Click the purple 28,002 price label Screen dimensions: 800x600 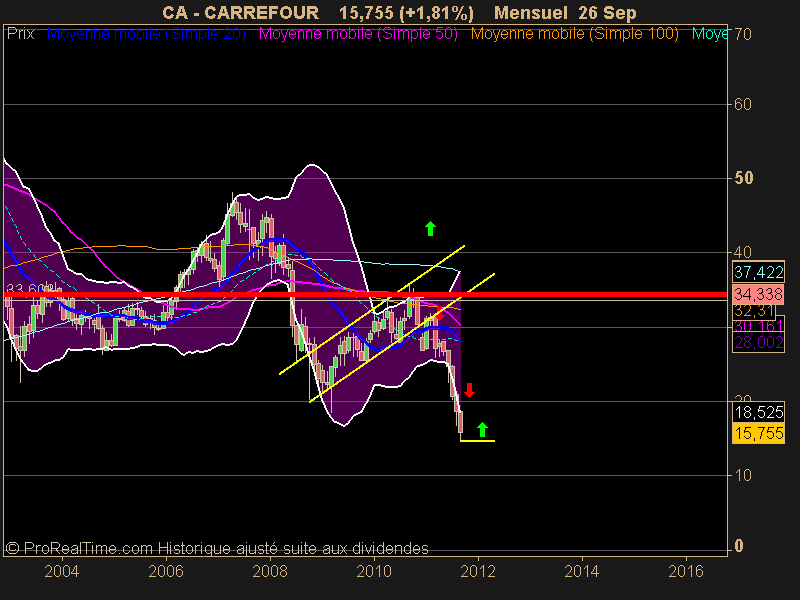[x=759, y=342]
